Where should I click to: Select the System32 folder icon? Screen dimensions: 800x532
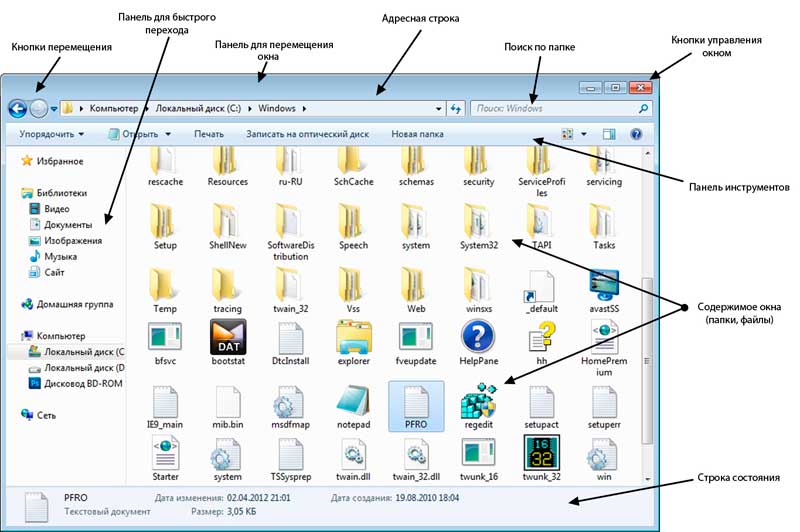[x=479, y=222]
